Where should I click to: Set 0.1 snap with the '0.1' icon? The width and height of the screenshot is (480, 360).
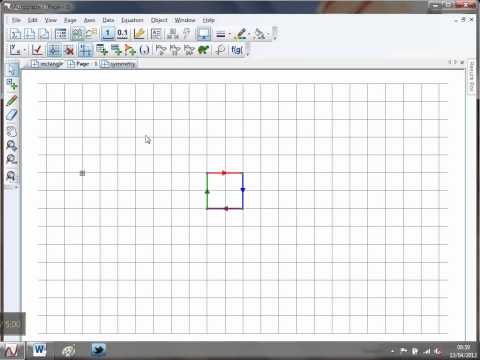(x=122, y=34)
